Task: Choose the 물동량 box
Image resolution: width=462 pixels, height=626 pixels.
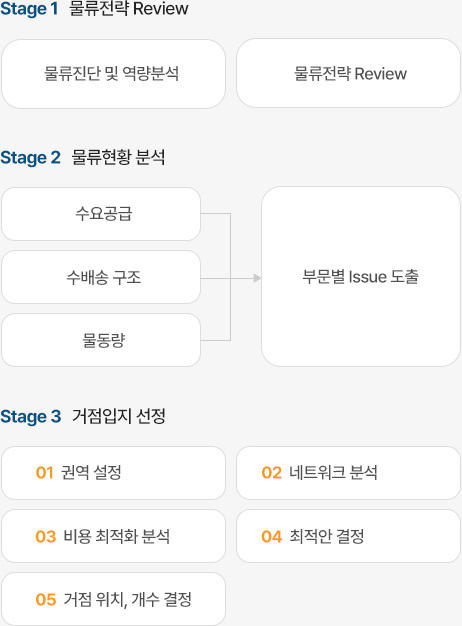Action: (x=101, y=340)
